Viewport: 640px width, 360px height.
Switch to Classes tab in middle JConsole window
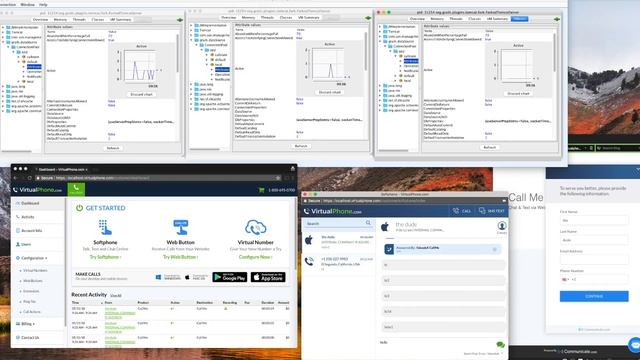286,18
